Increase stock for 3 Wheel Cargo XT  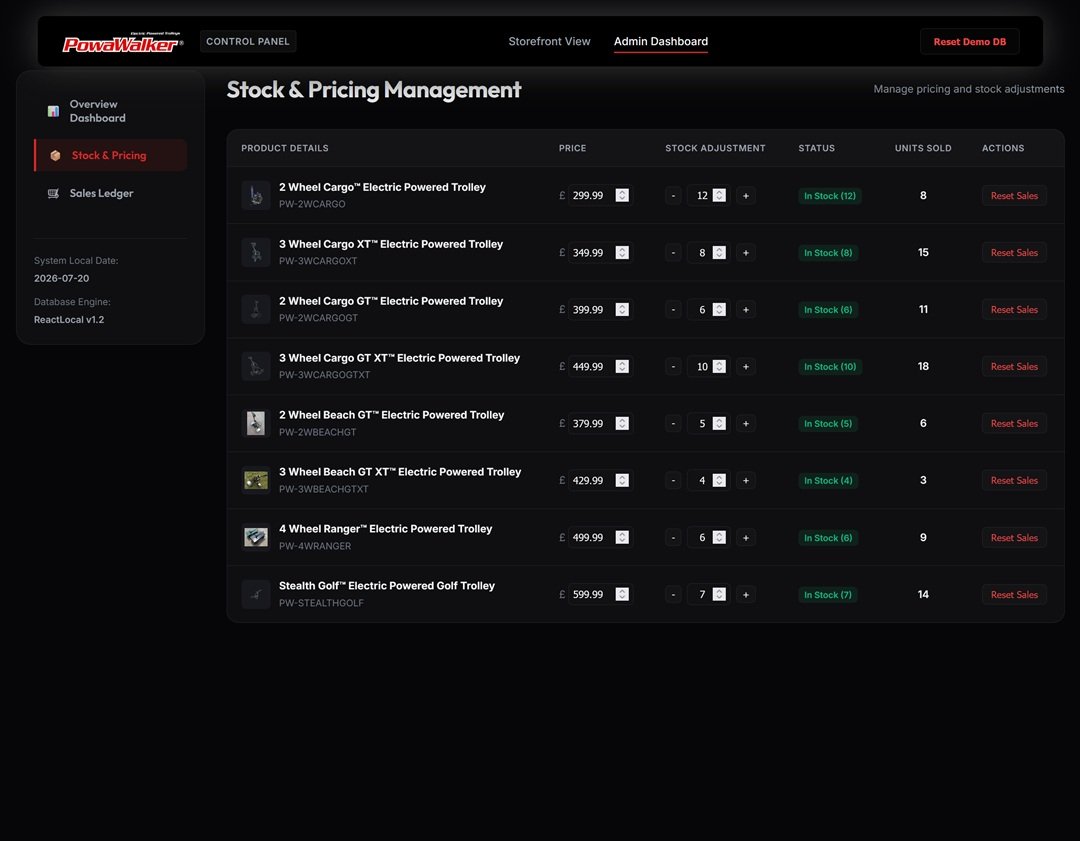(x=745, y=253)
